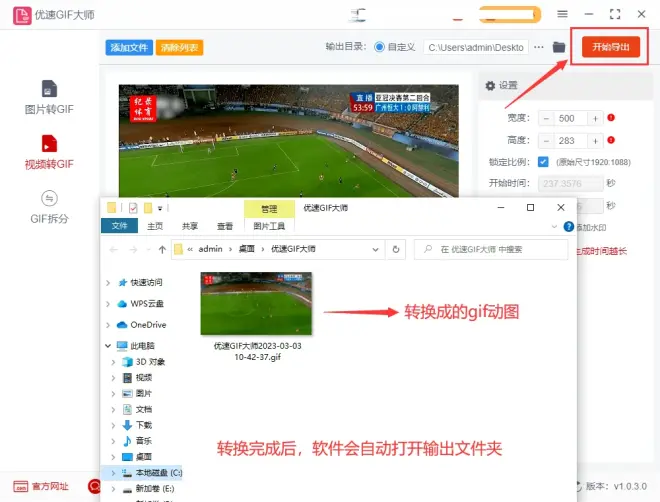Click 桌面 in address breadcrumb
This screenshot has height=502, width=660.
pyautogui.click(x=247, y=249)
